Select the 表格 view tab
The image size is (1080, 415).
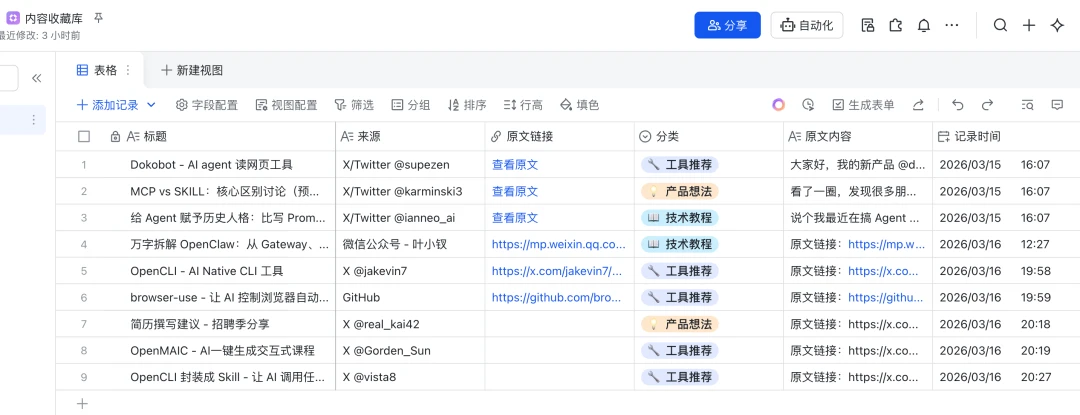96,70
